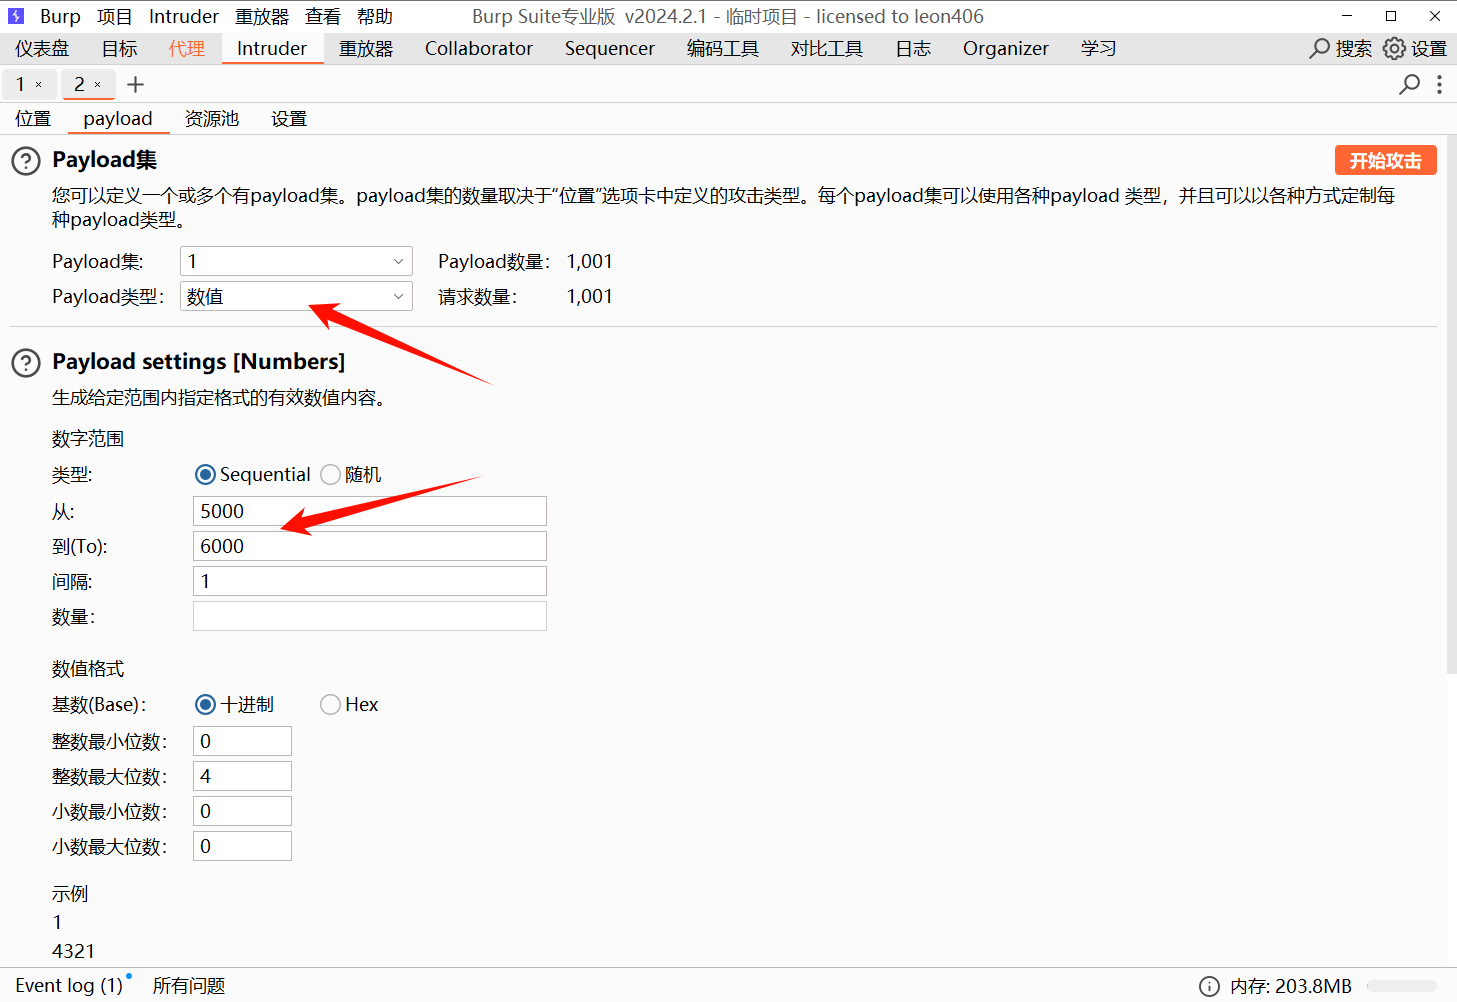Switch to the 目标 tab
This screenshot has height=1002, width=1457.
pos(120,48)
